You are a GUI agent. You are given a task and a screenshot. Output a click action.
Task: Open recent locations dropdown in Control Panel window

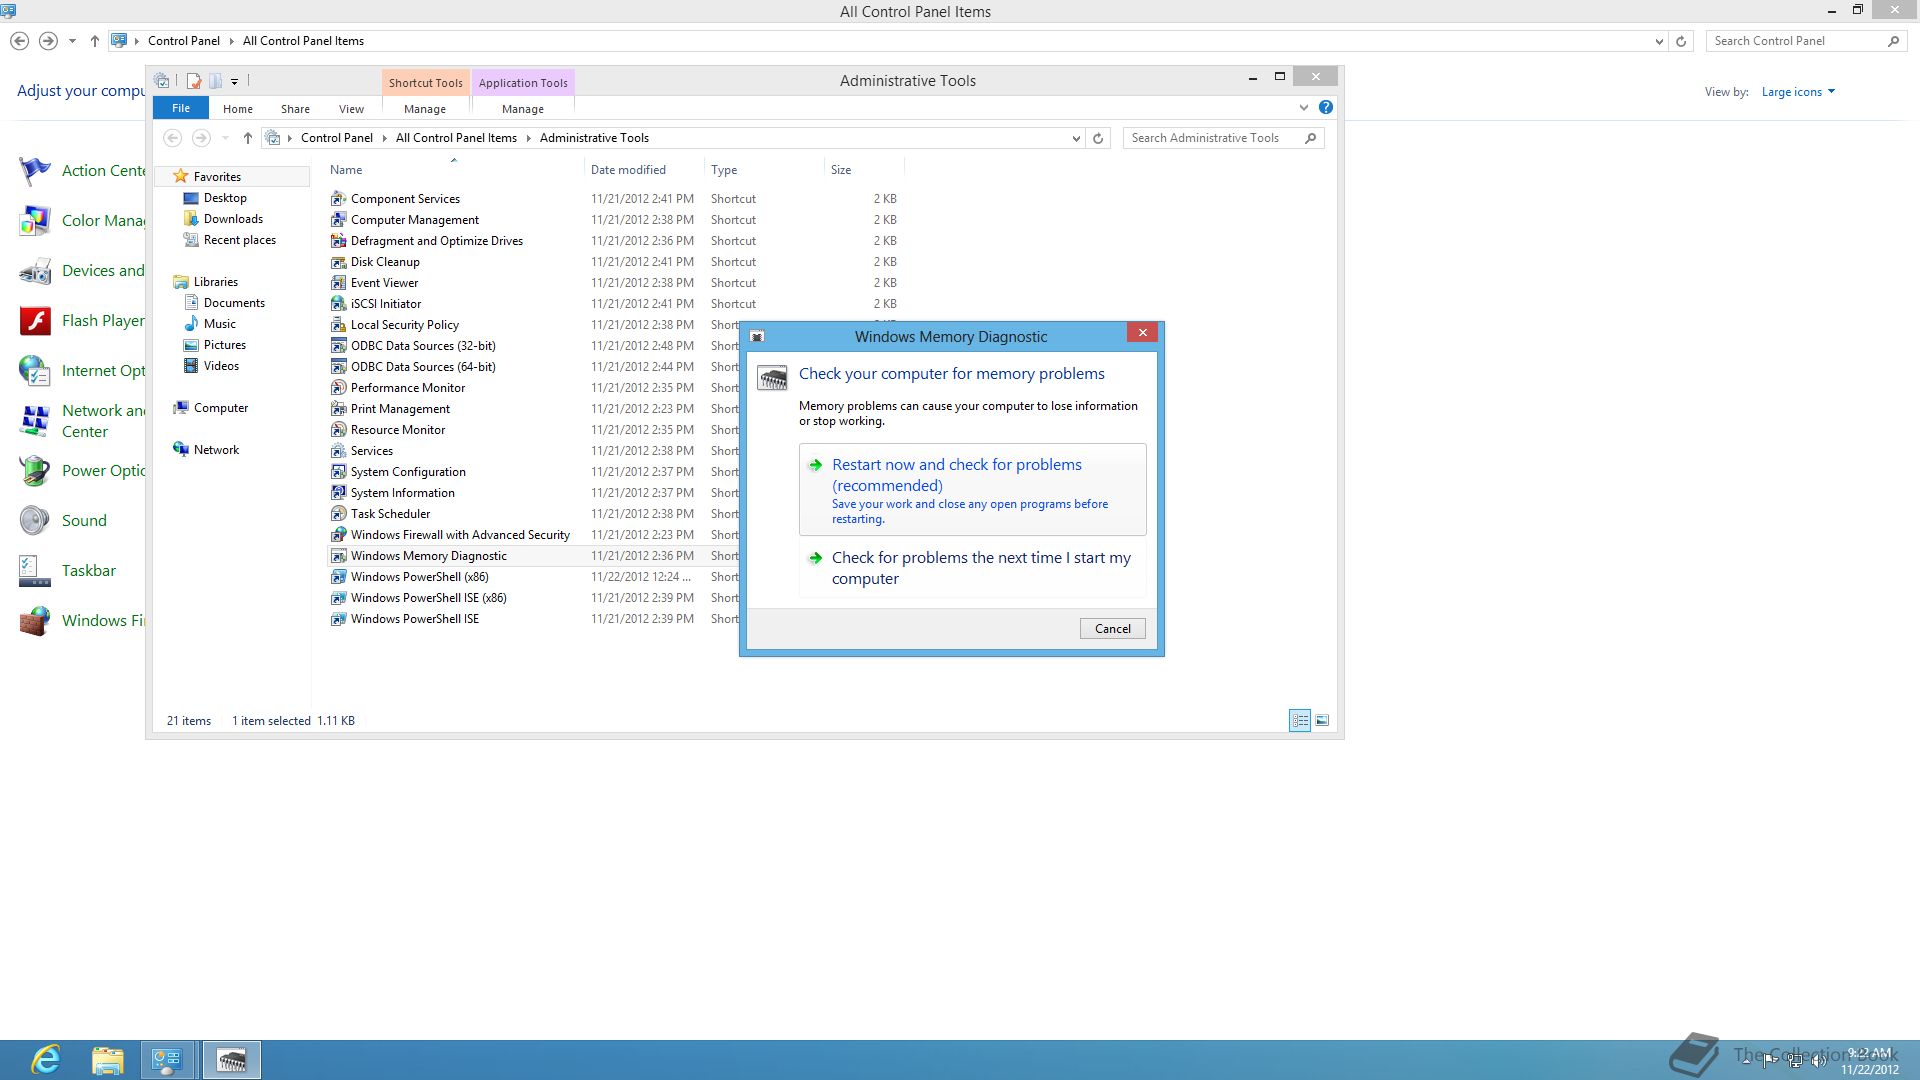(x=72, y=41)
